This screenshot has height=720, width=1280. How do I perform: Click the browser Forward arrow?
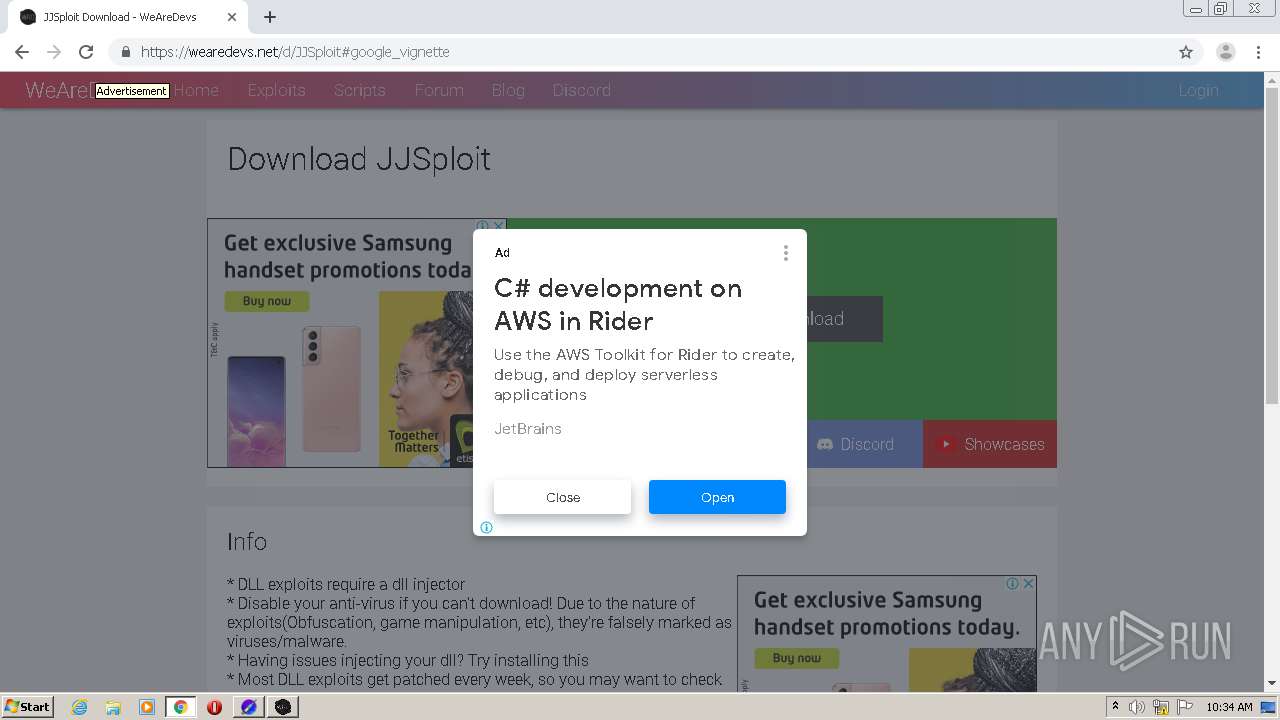click(54, 52)
